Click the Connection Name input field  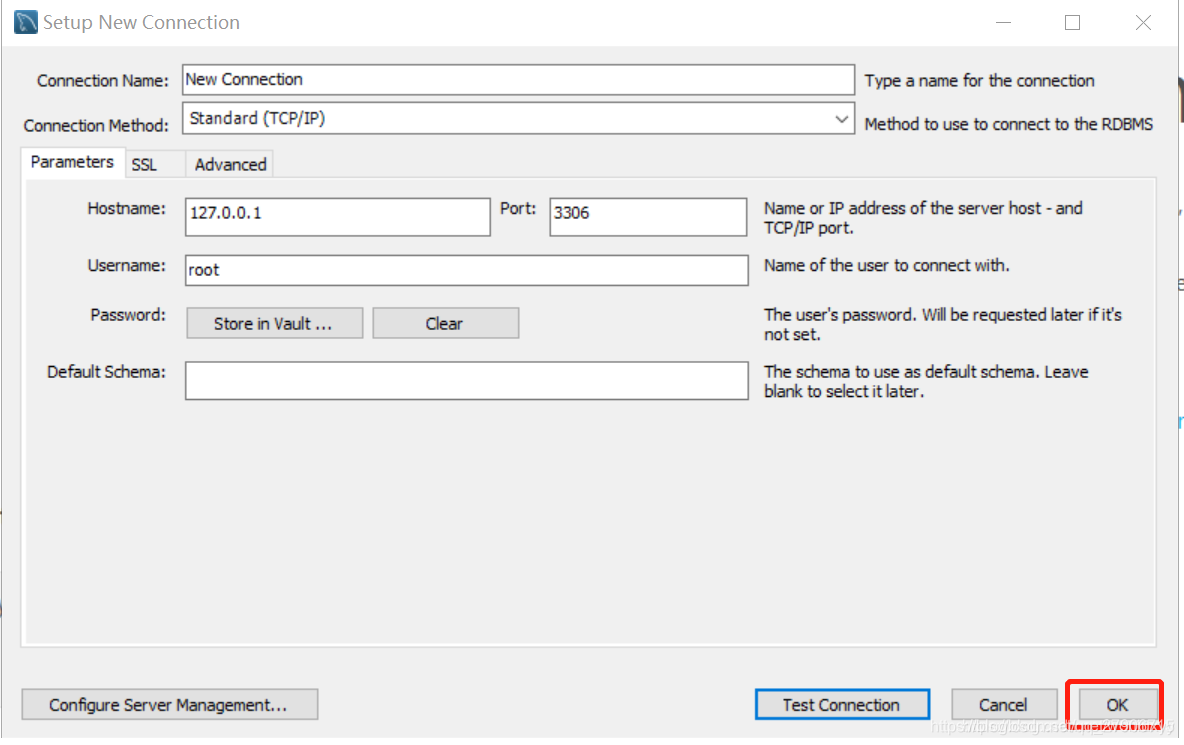[x=518, y=79]
